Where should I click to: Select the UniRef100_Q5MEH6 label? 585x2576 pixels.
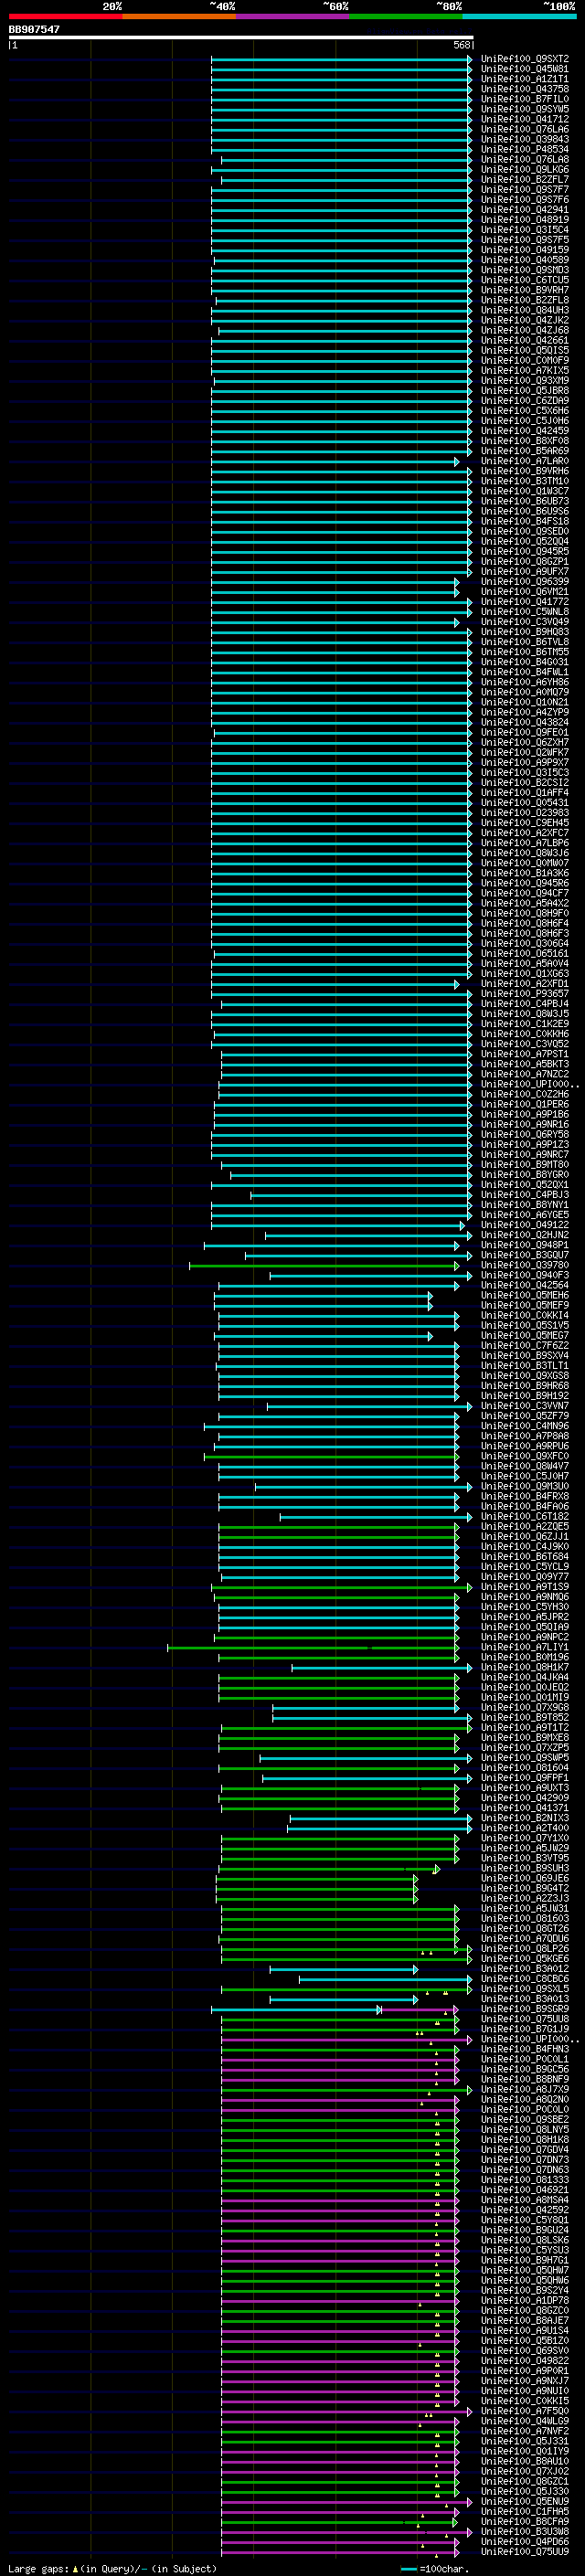tap(525, 1295)
